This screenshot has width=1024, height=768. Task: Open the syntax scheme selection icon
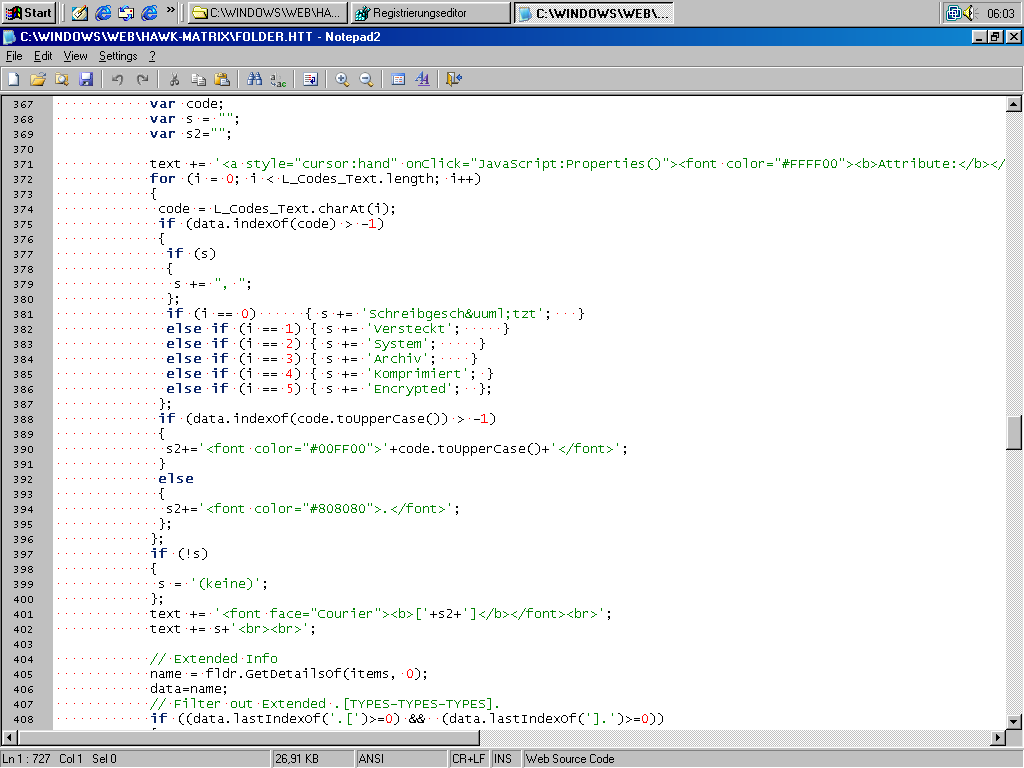(398, 80)
